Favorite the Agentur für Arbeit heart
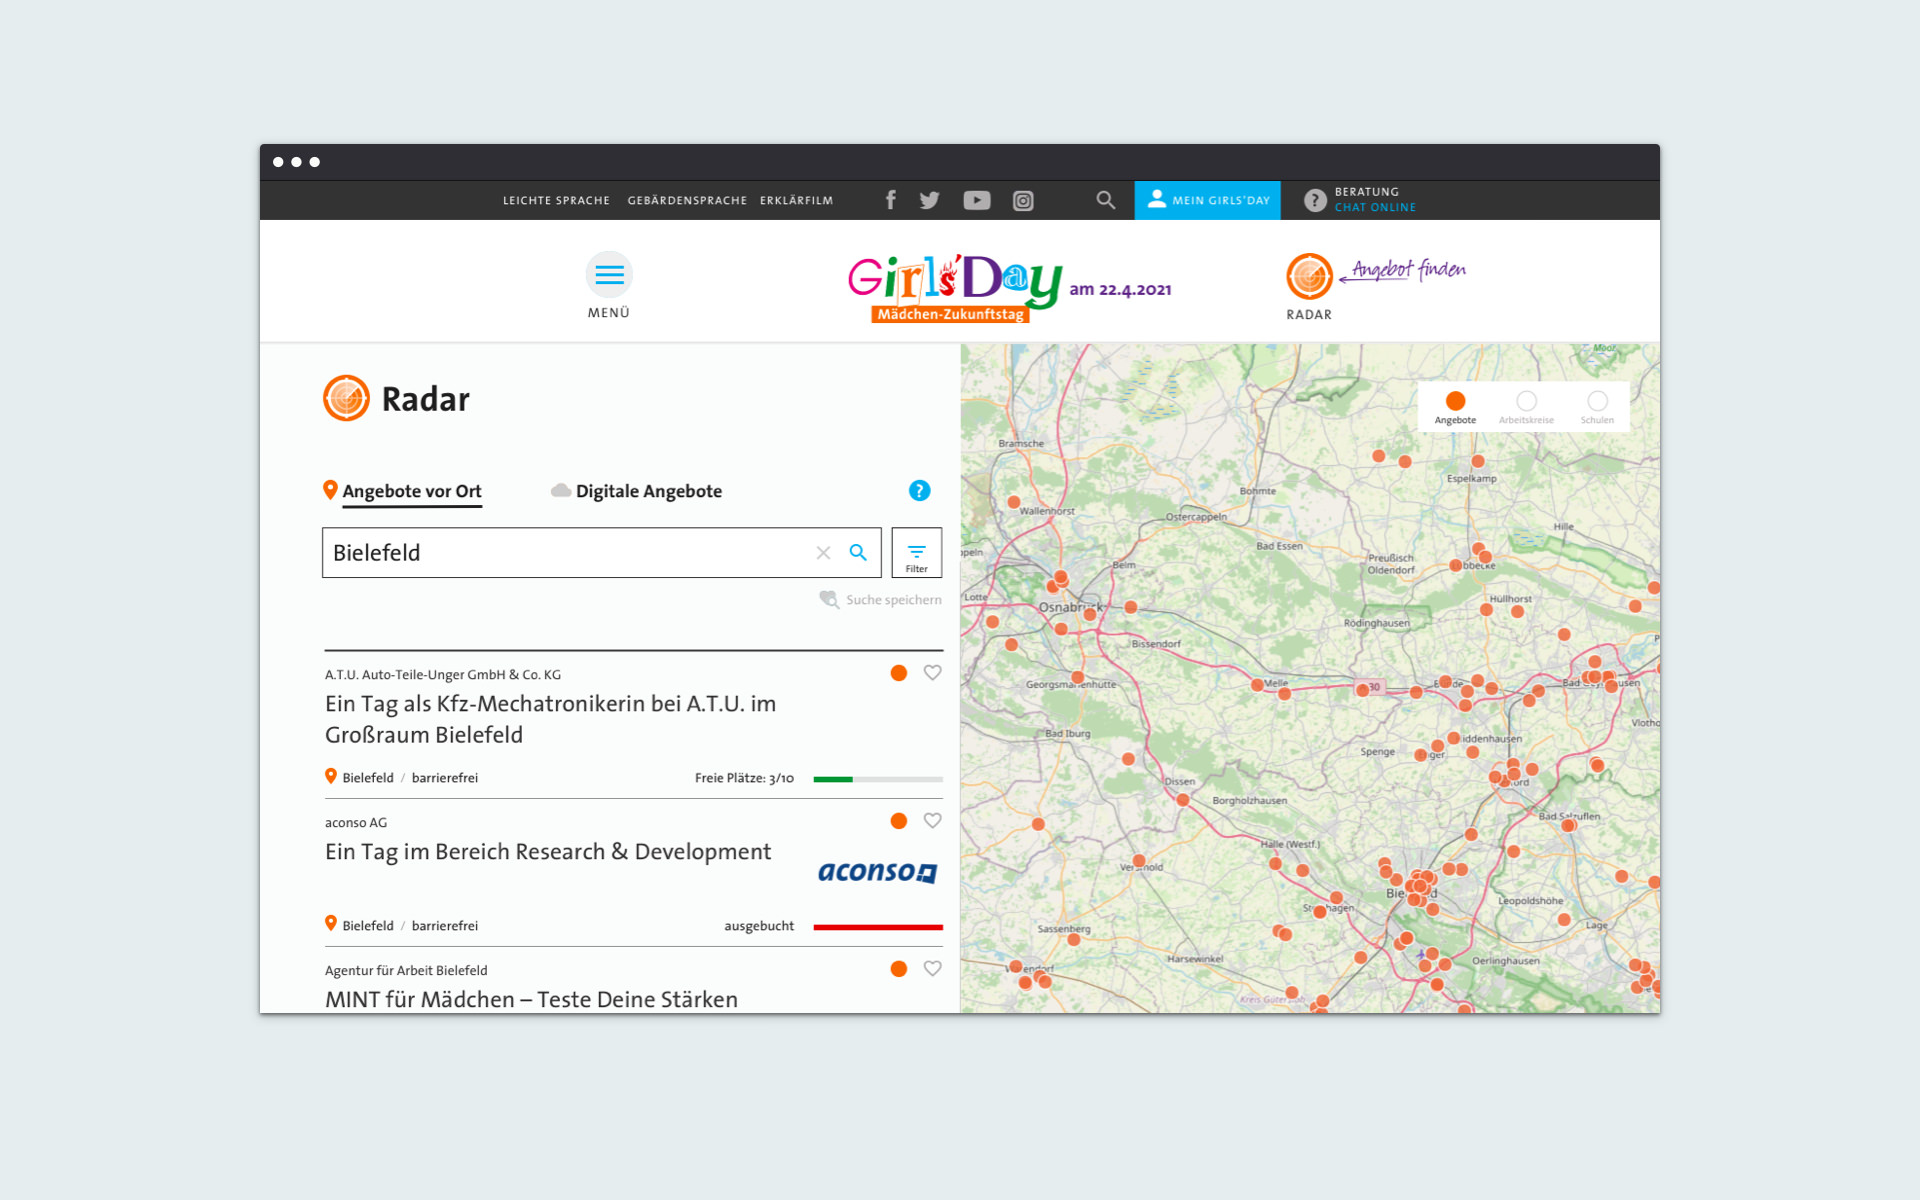The width and height of the screenshot is (1920, 1200). pyautogui.click(x=932, y=969)
